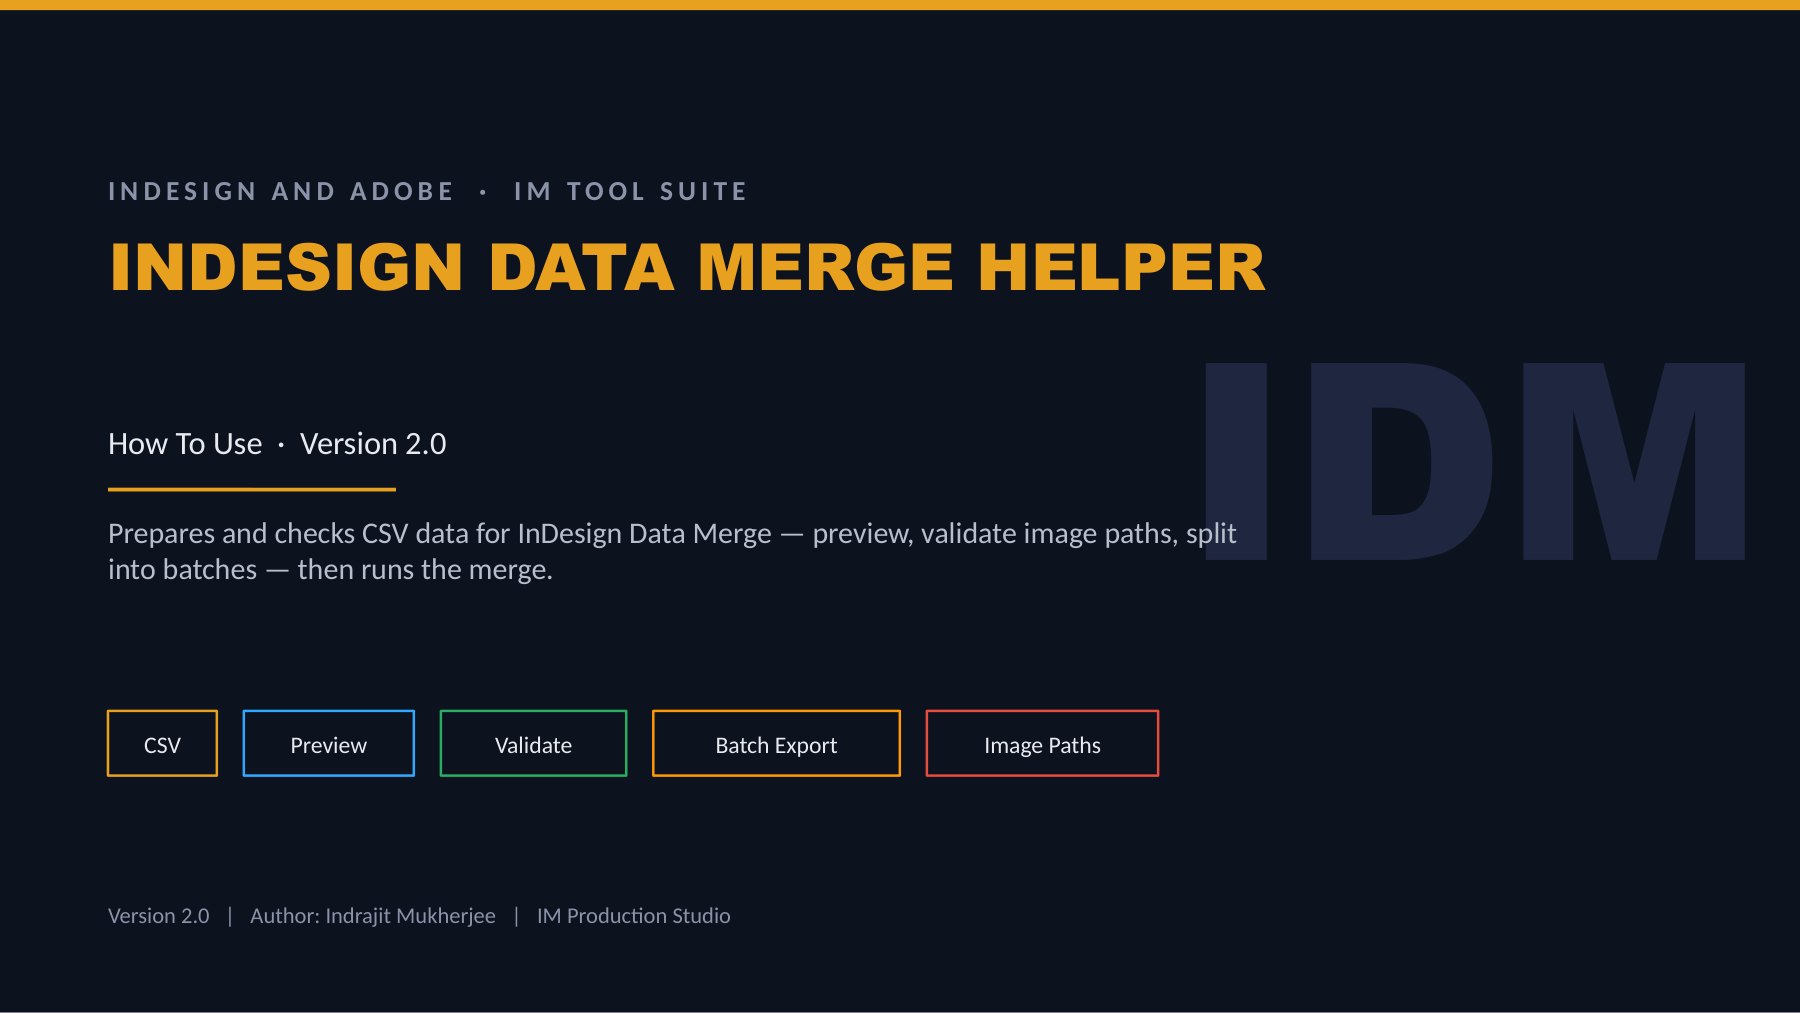The height and width of the screenshot is (1013, 1800).
Task: Click the How To Use subtitle
Action: pos(185,443)
